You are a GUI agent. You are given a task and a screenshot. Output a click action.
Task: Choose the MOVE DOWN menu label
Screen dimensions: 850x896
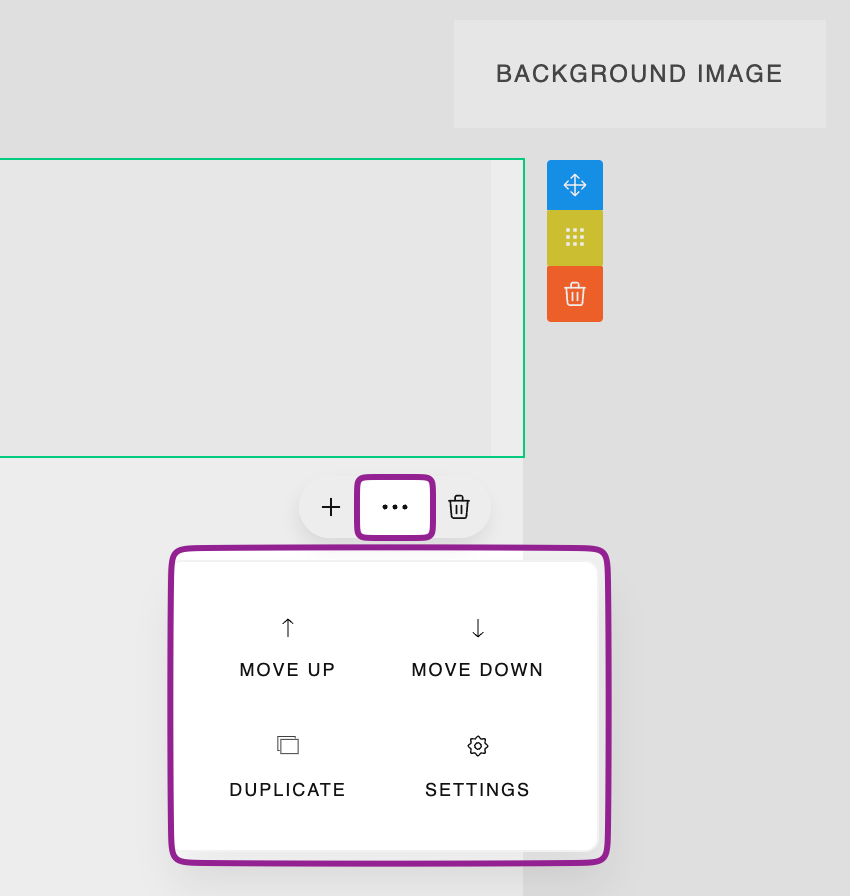click(478, 670)
